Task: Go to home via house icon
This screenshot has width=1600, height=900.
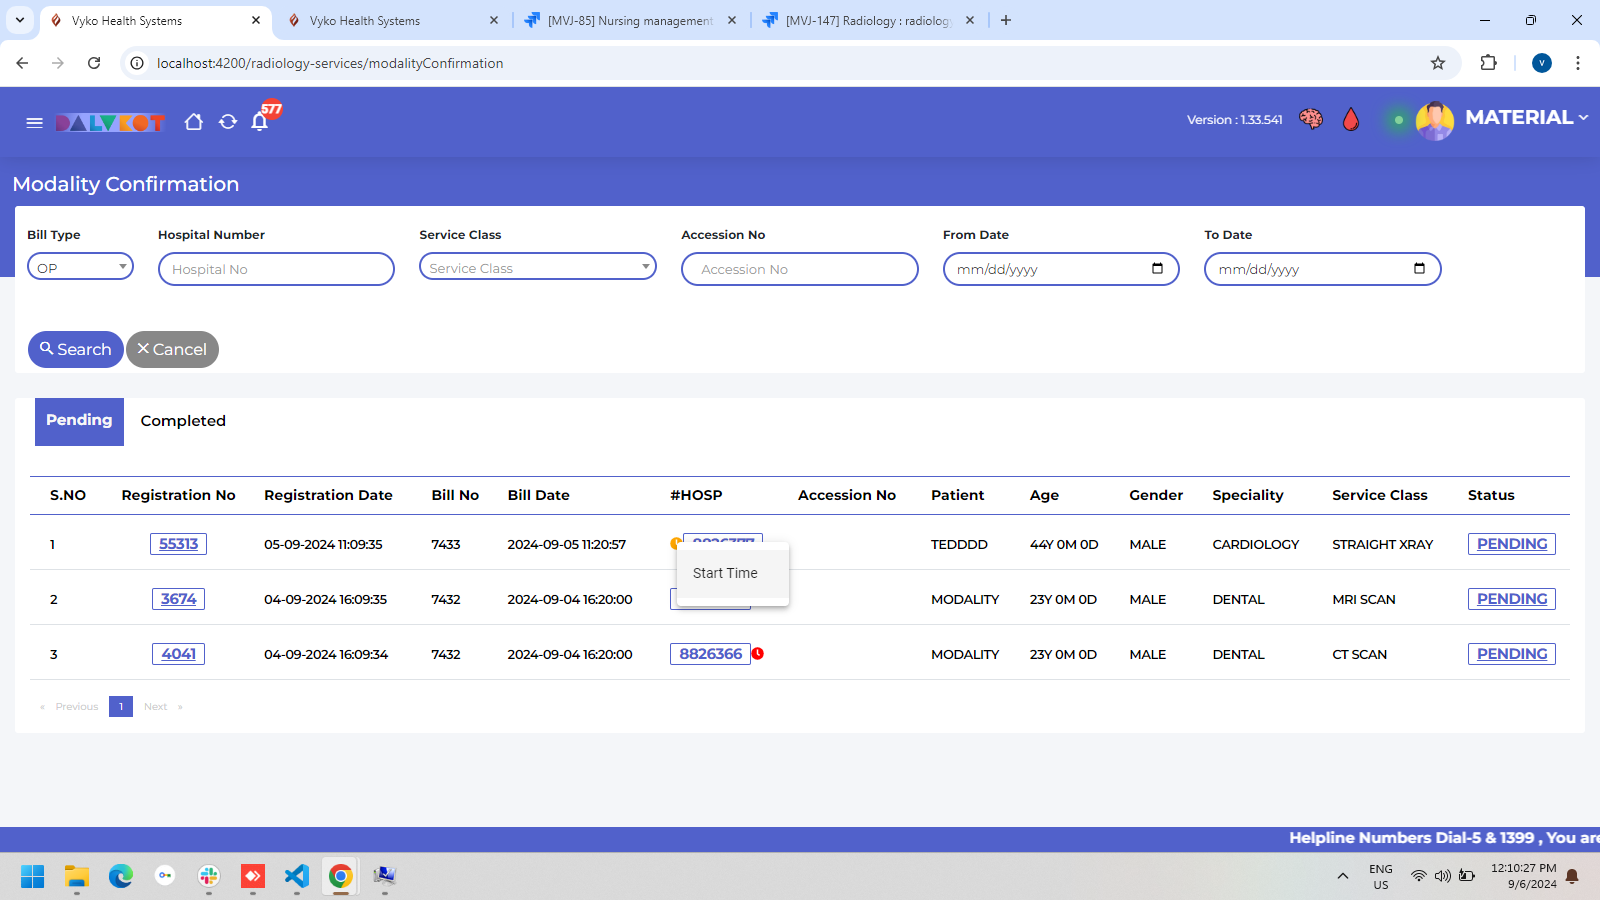Action: (x=194, y=122)
